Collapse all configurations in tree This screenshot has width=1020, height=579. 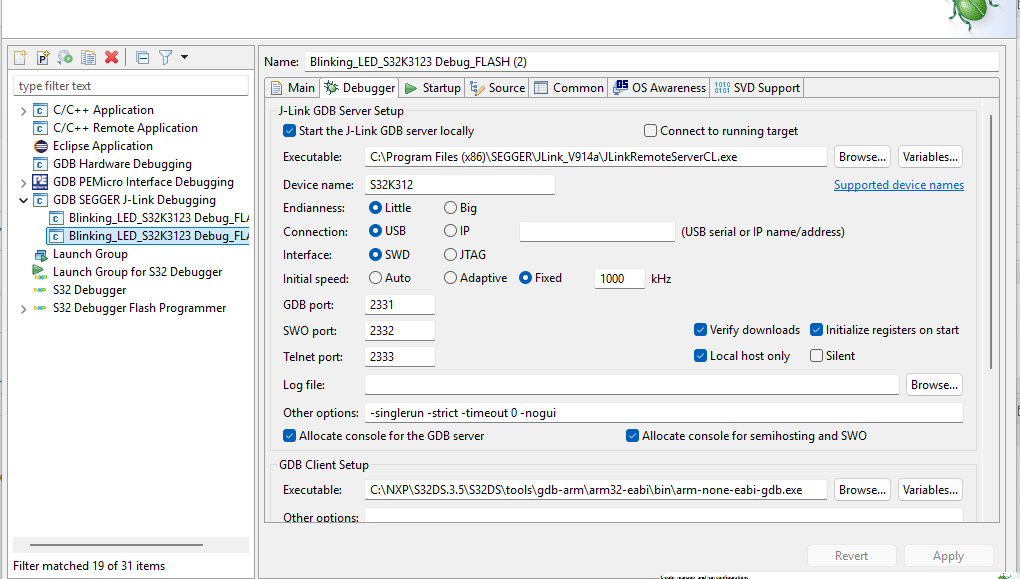click(142, 57)
